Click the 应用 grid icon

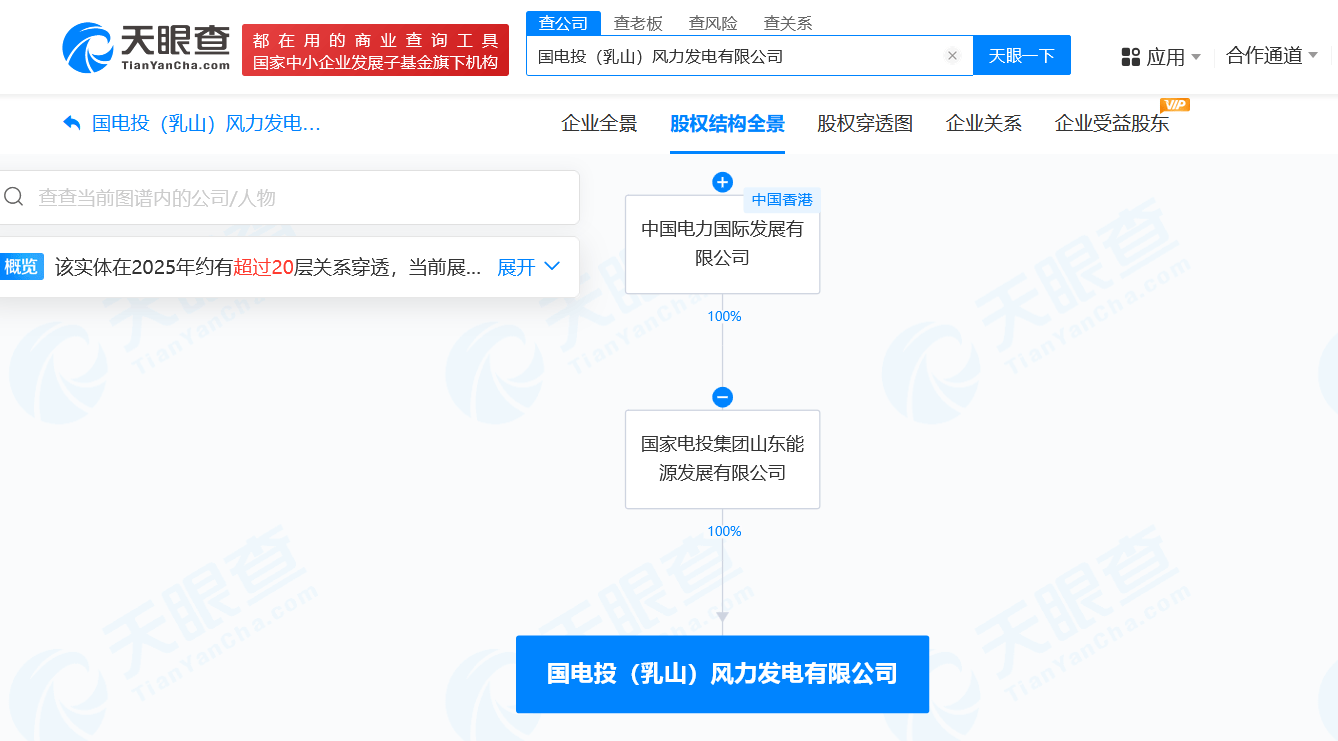1131,57
